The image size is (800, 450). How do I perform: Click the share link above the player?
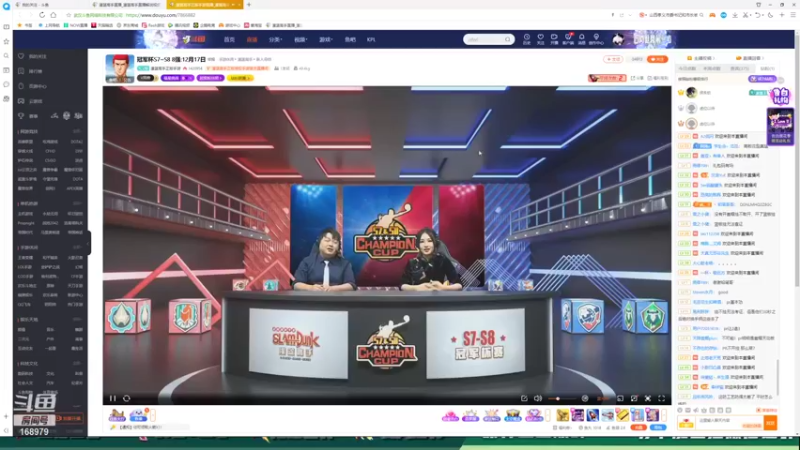point(637,78)
